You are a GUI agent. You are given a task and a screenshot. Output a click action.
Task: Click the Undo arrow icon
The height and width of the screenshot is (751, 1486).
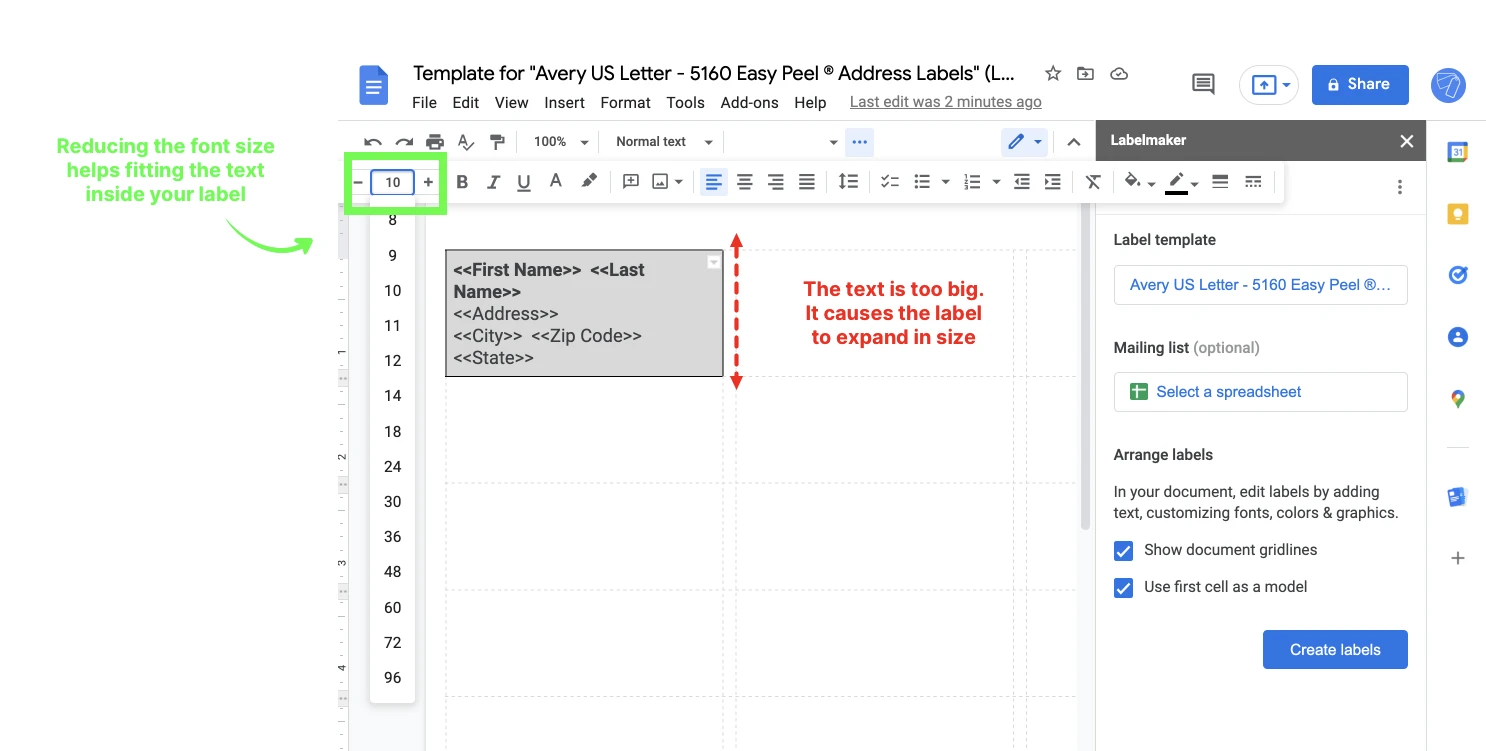tap(373, 142)
